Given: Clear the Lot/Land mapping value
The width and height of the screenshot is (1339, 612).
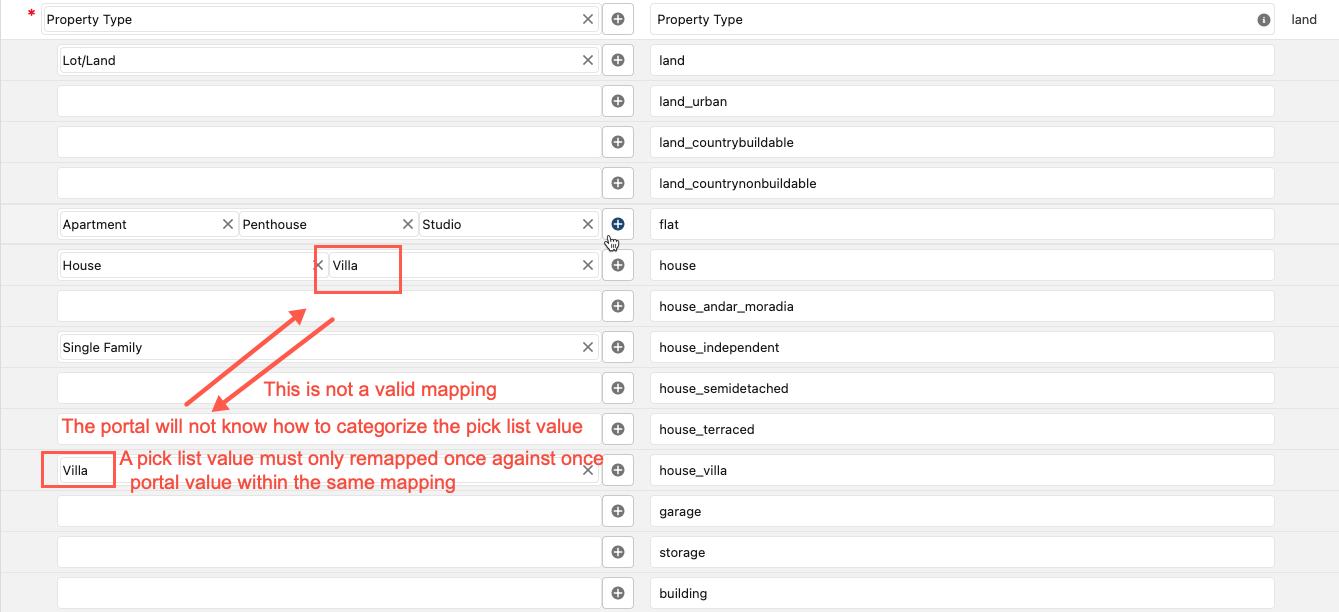Looking at the screenshot, I should [587, 60].
